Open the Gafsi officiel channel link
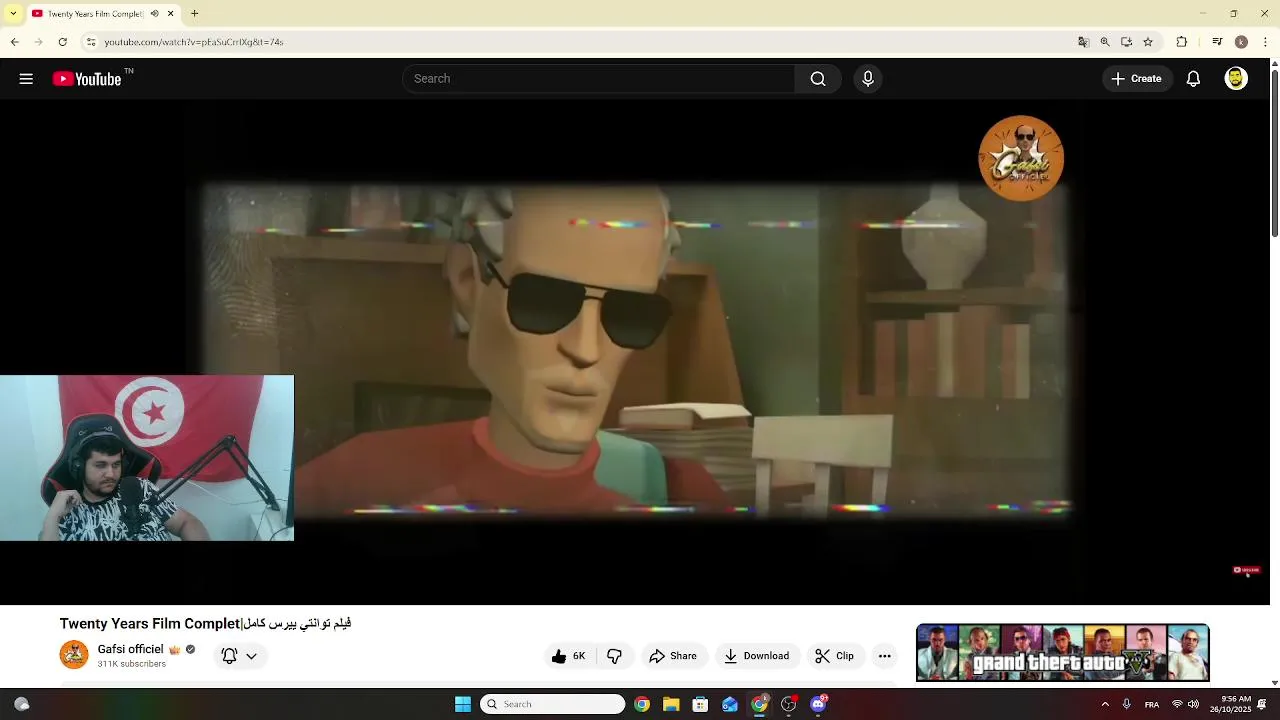The image size is (1280, 720). (130, 649)
